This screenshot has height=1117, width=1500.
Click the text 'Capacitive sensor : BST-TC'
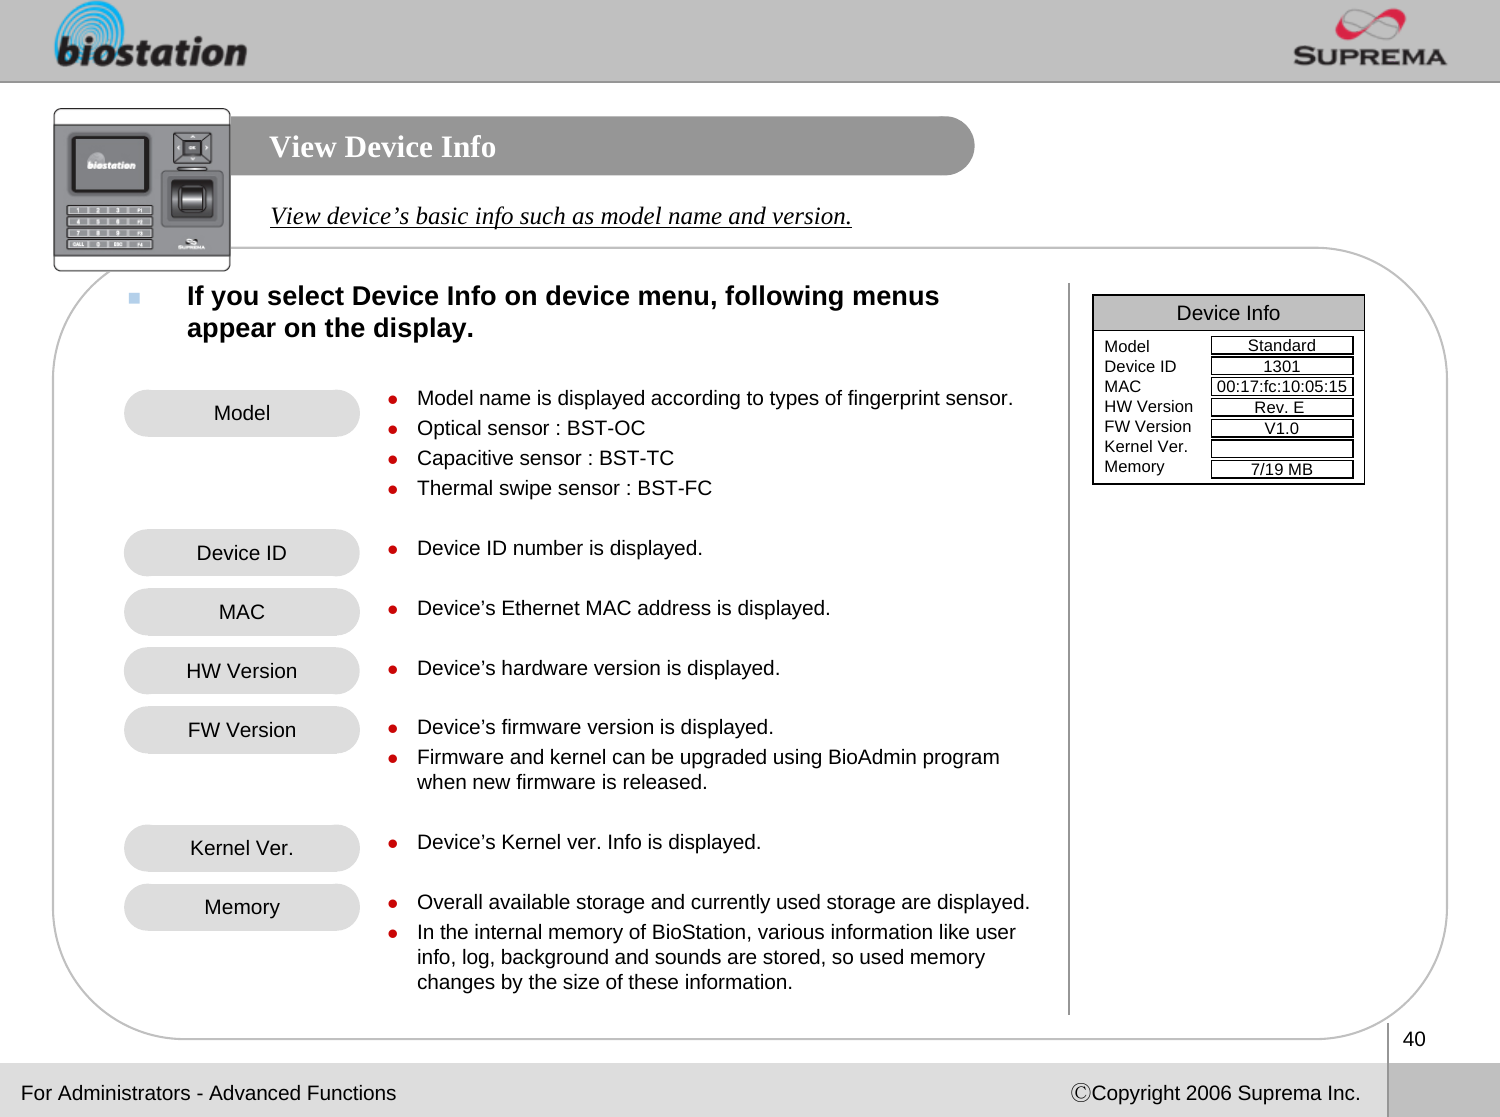tap(545, 458)
